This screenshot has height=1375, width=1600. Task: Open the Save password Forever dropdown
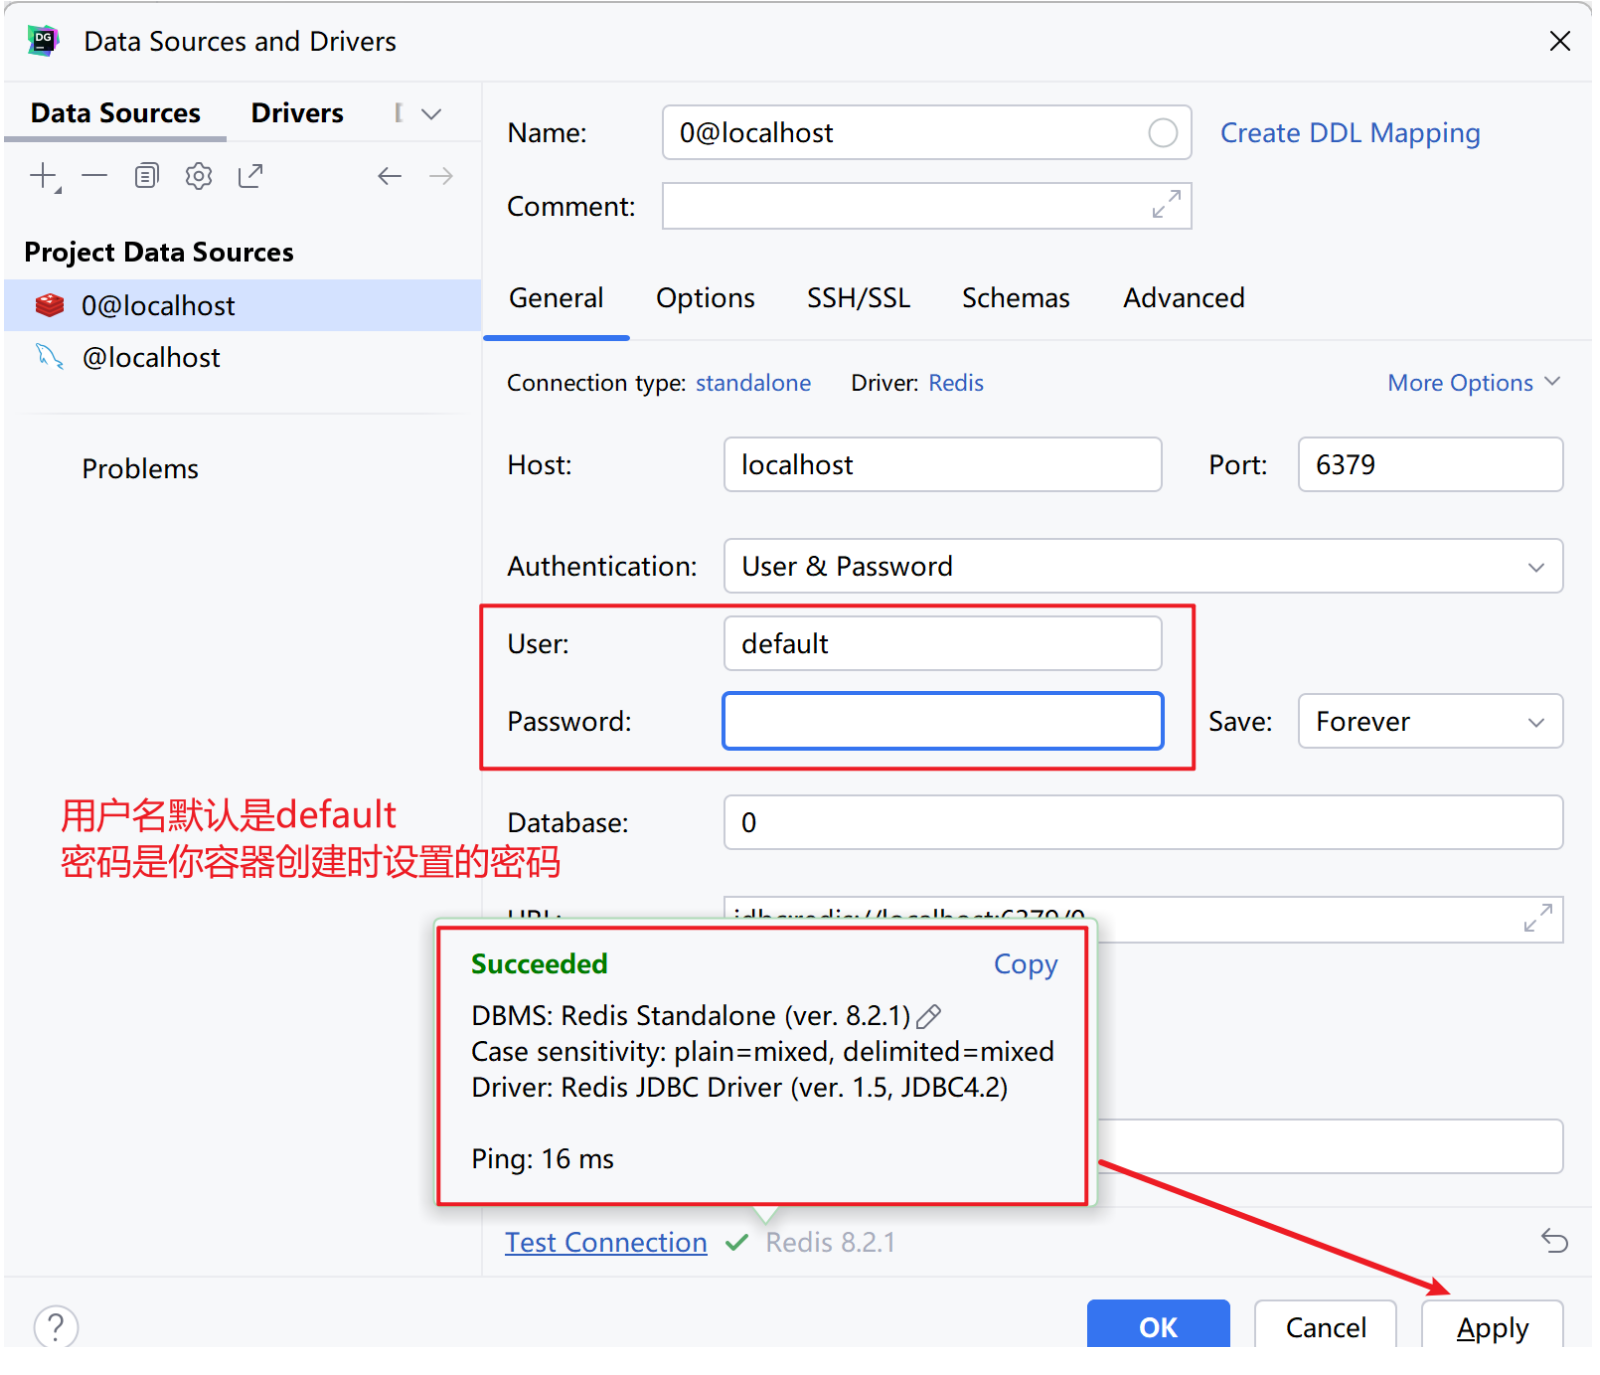(1430, 721)
